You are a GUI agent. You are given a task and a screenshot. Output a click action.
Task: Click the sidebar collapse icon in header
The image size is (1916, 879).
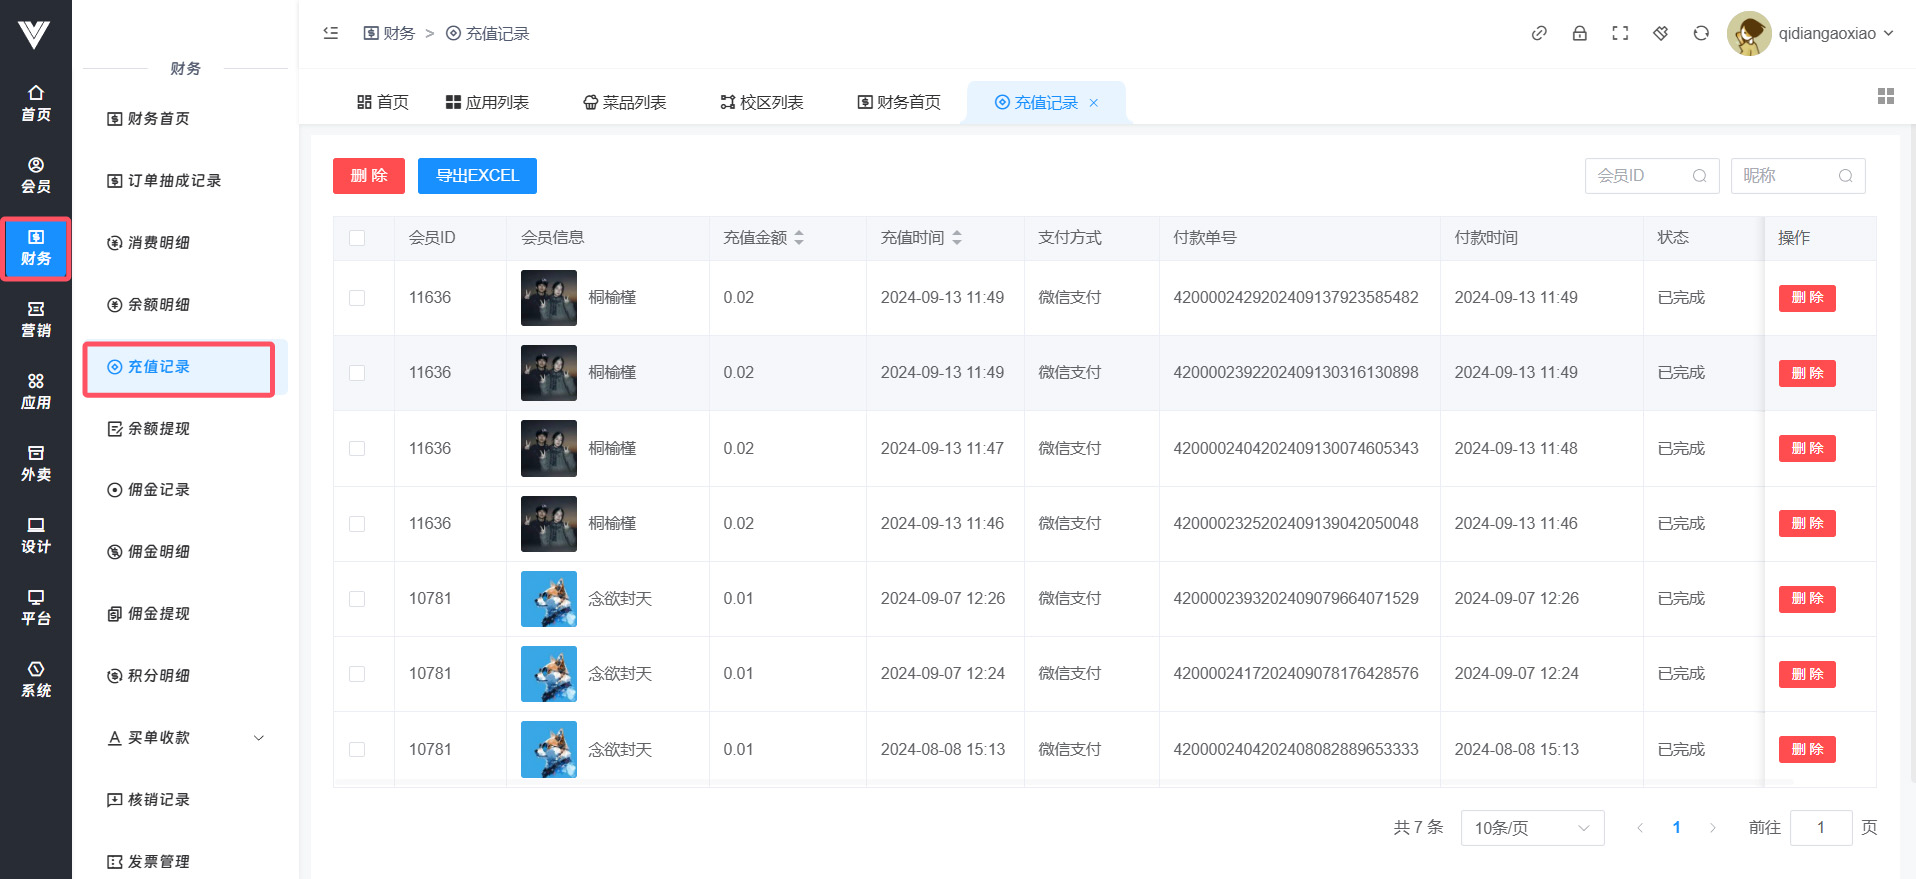click(x=331, y=33)
